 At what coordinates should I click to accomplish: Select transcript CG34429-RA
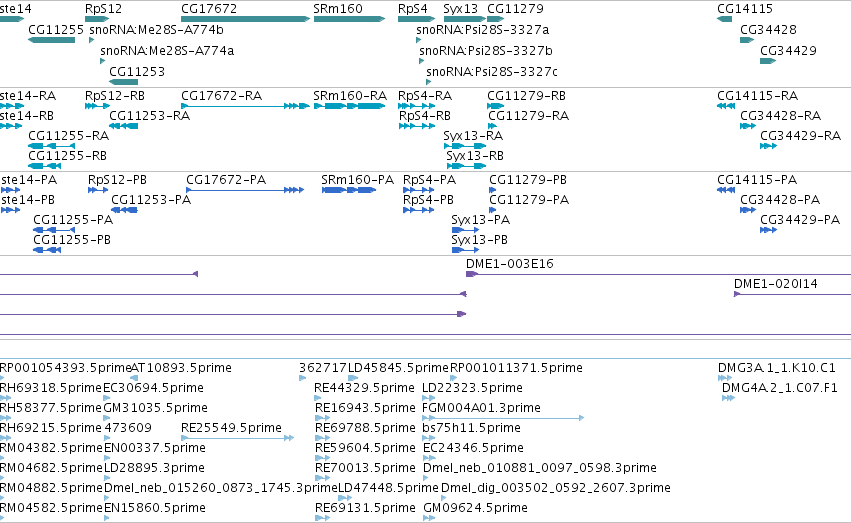pyautogui.click(x=768, y=146)
